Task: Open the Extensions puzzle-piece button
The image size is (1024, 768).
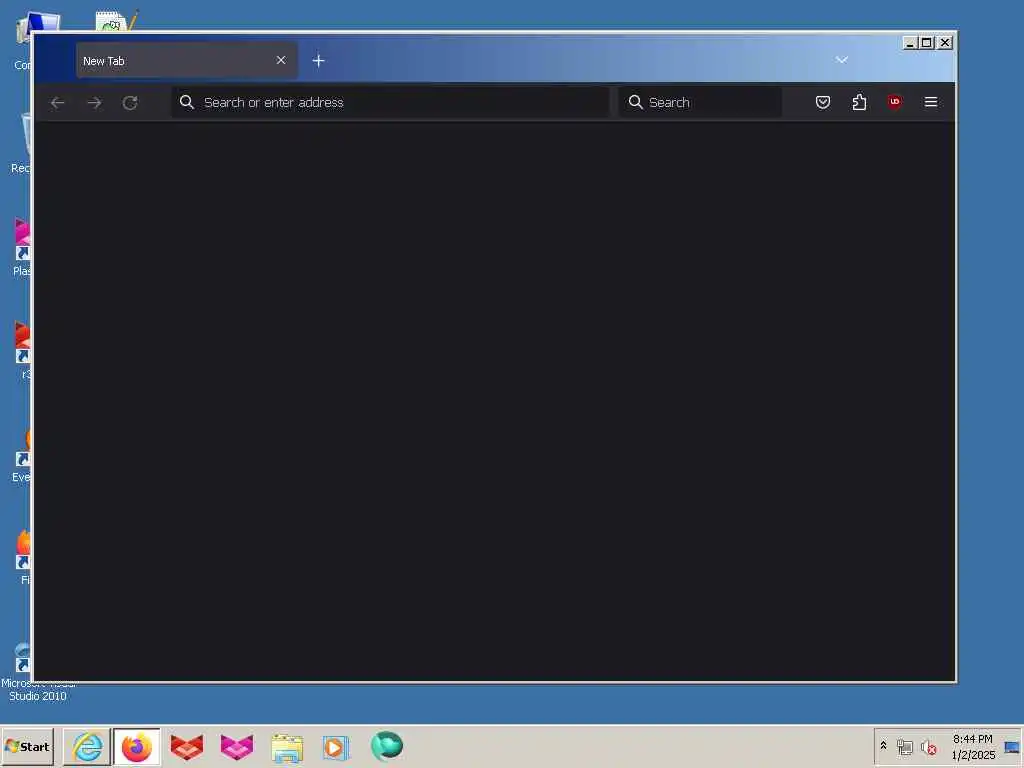Action: 859,102
